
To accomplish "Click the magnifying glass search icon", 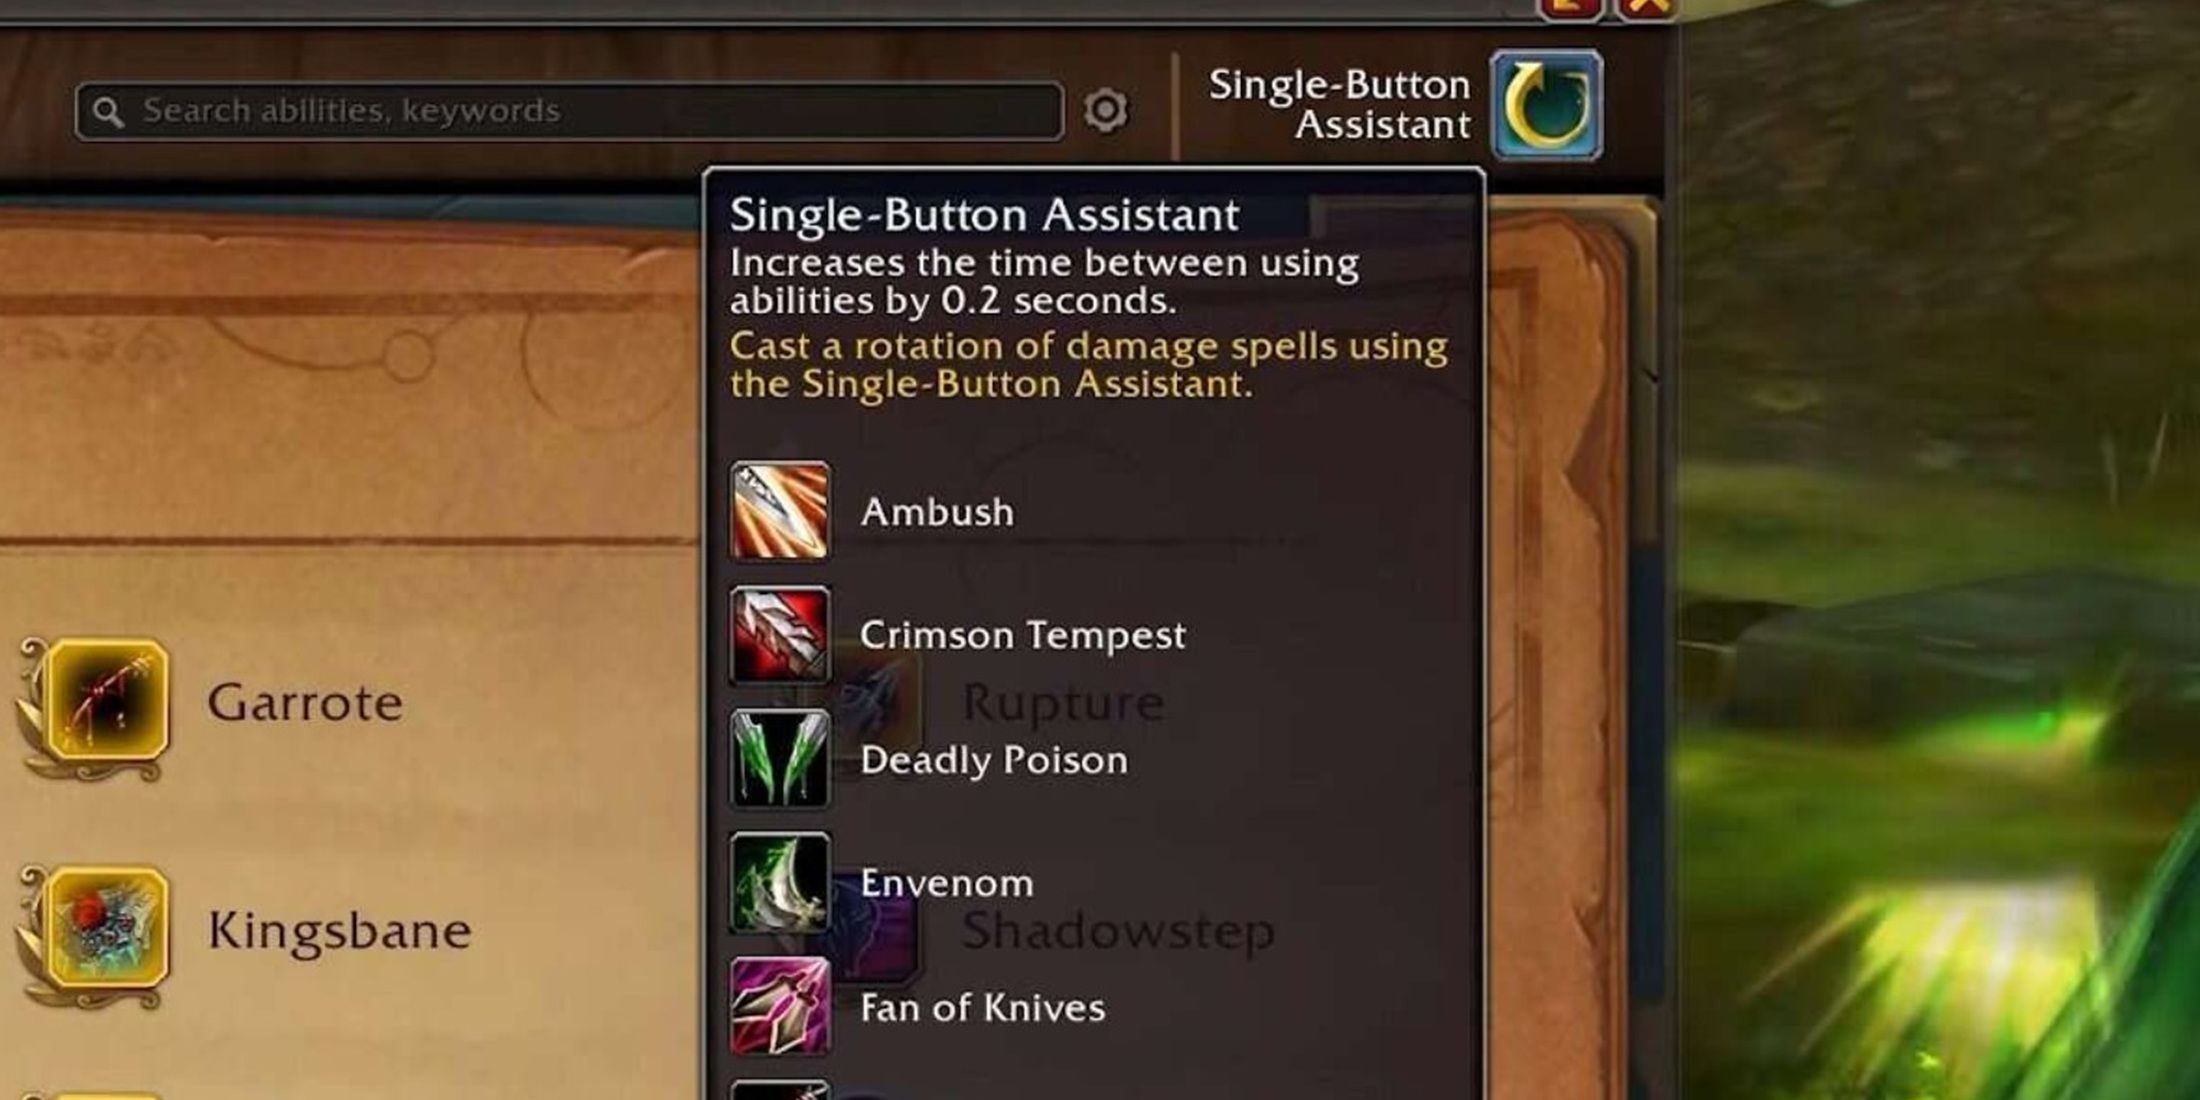I will point(108,112).
